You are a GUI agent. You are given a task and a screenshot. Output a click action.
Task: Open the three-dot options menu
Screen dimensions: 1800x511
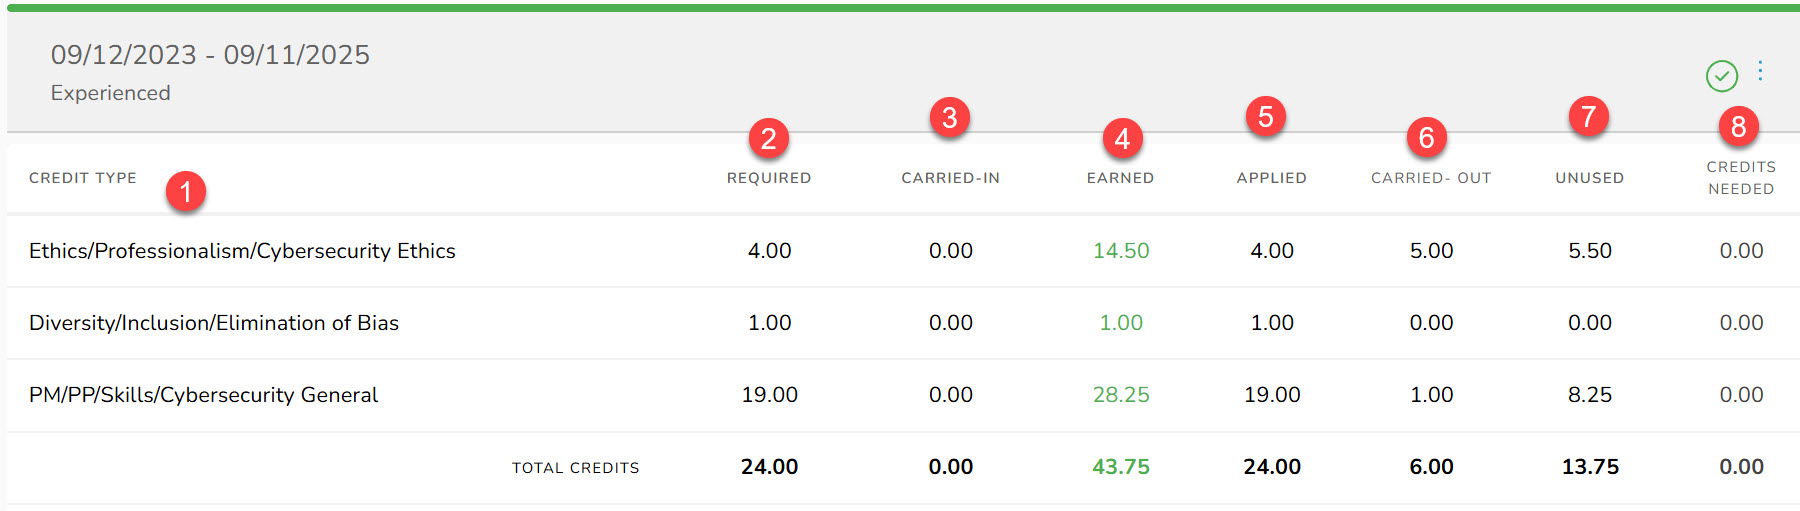(1760, 71)
